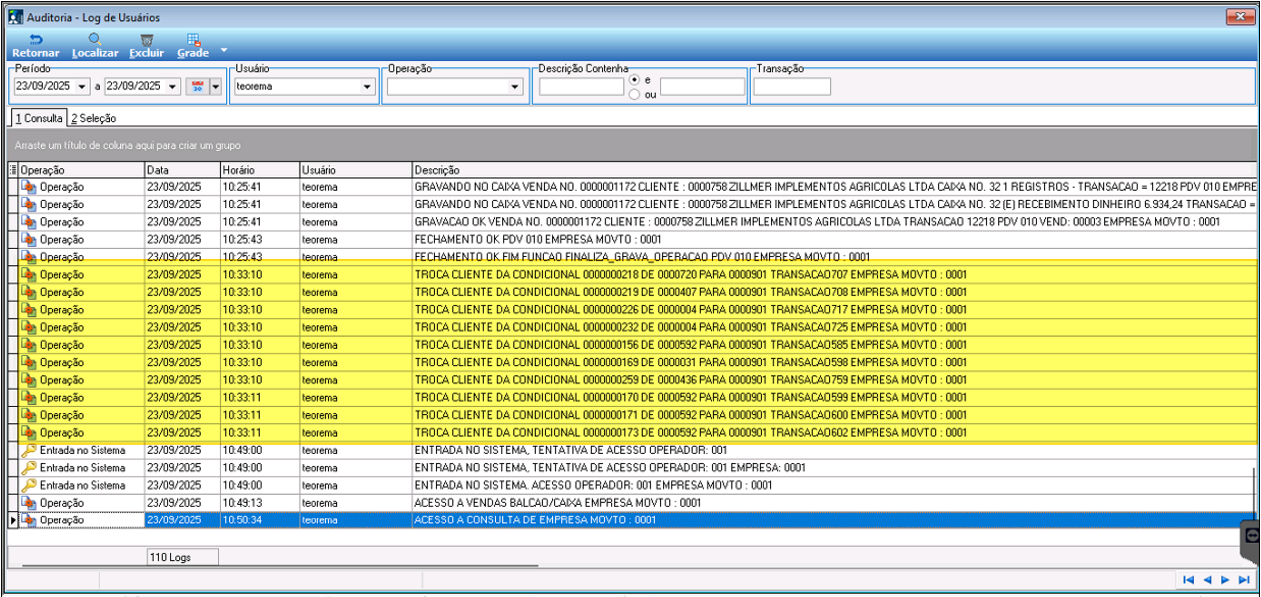Click the Descrição column header
The width and height of the screenshot is (1261, 597).
(834, 170)
